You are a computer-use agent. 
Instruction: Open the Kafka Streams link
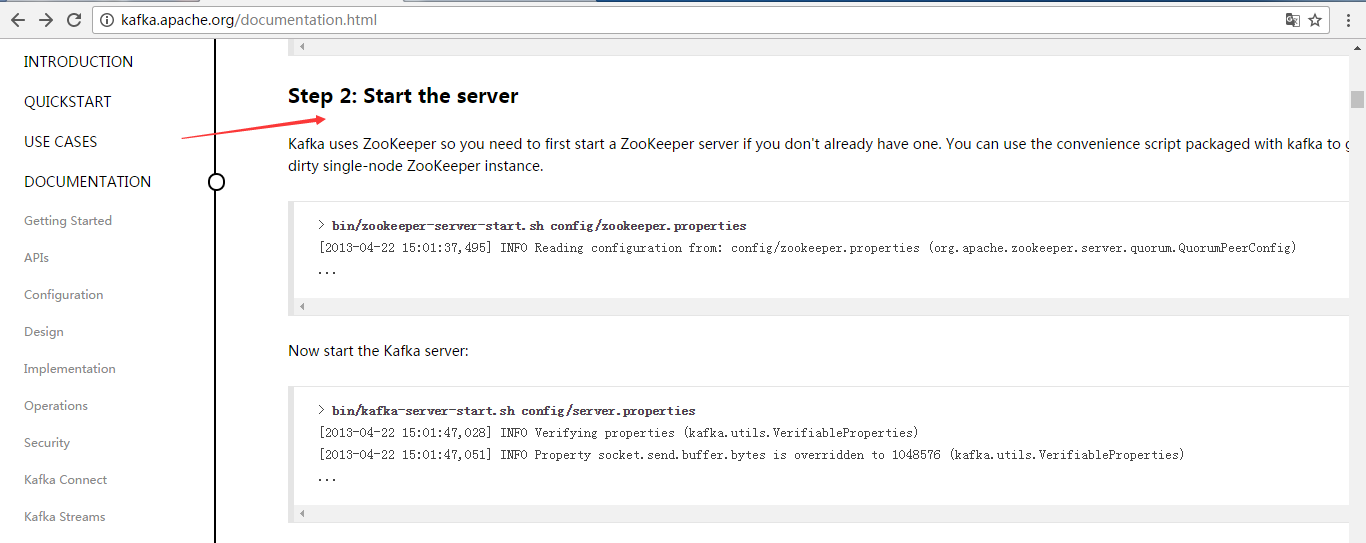[65, 517]
